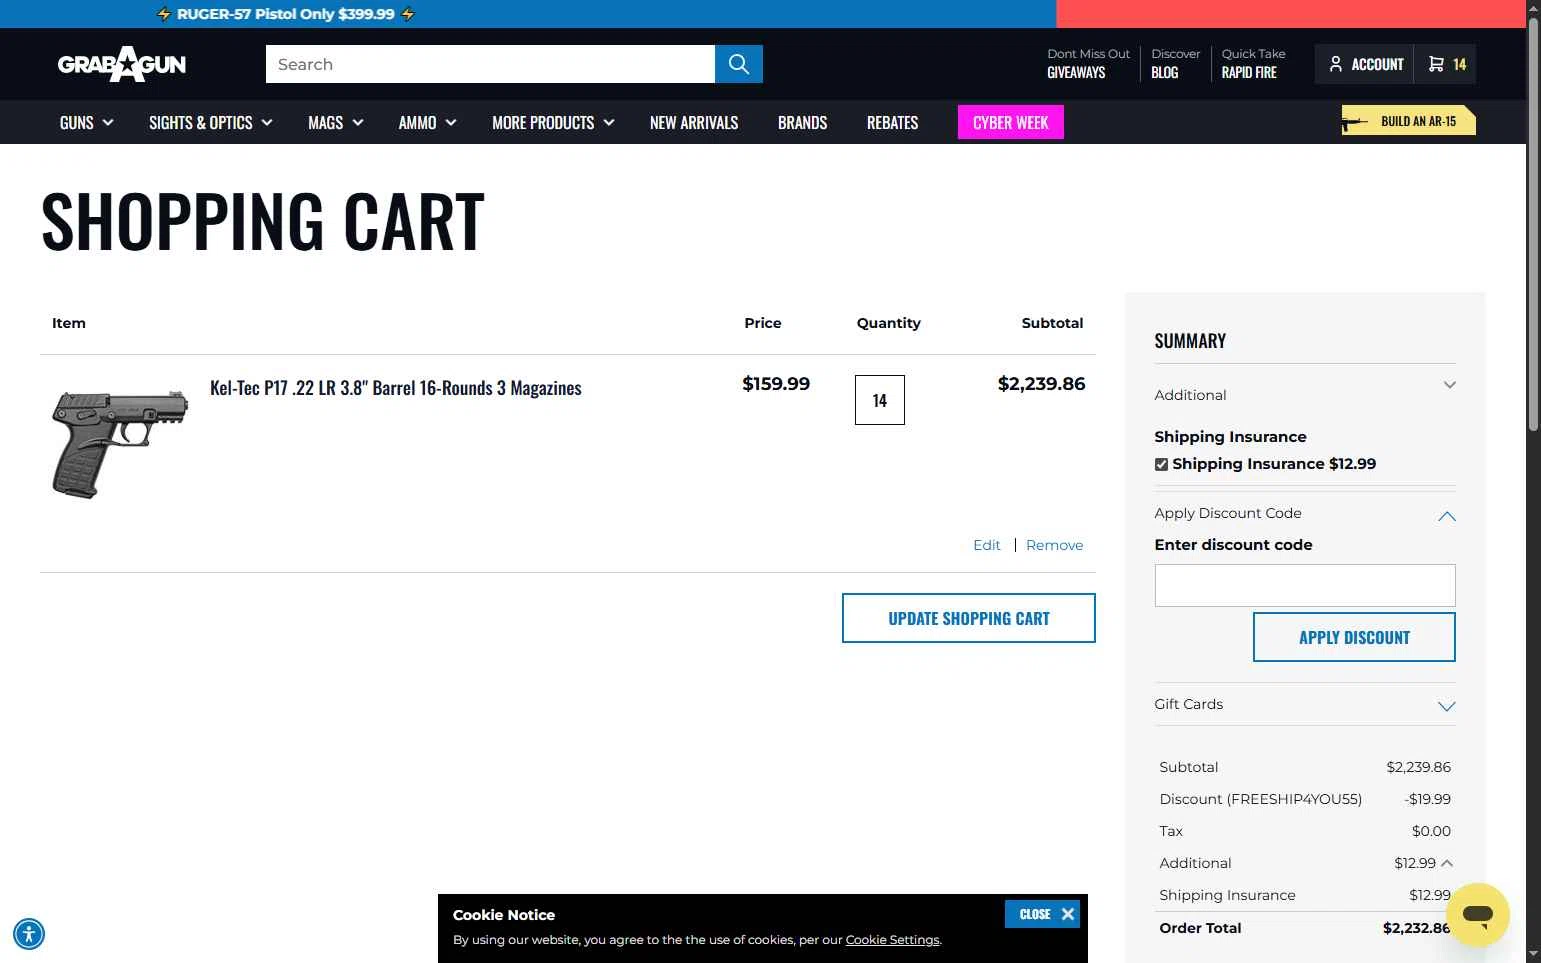Open the Kel-Tec P17 product title link
Viewport: 1541px width, 963px height.
coord(395,388)
